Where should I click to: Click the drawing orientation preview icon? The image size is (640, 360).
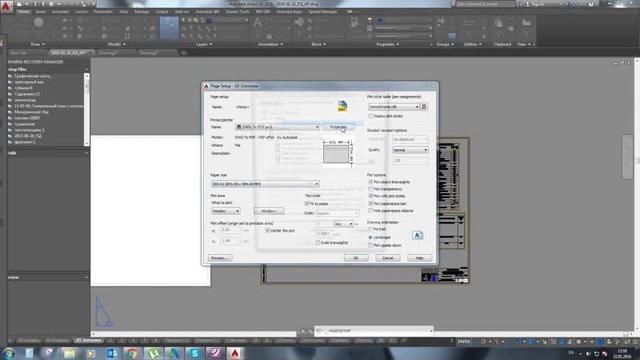click(417, 236)
